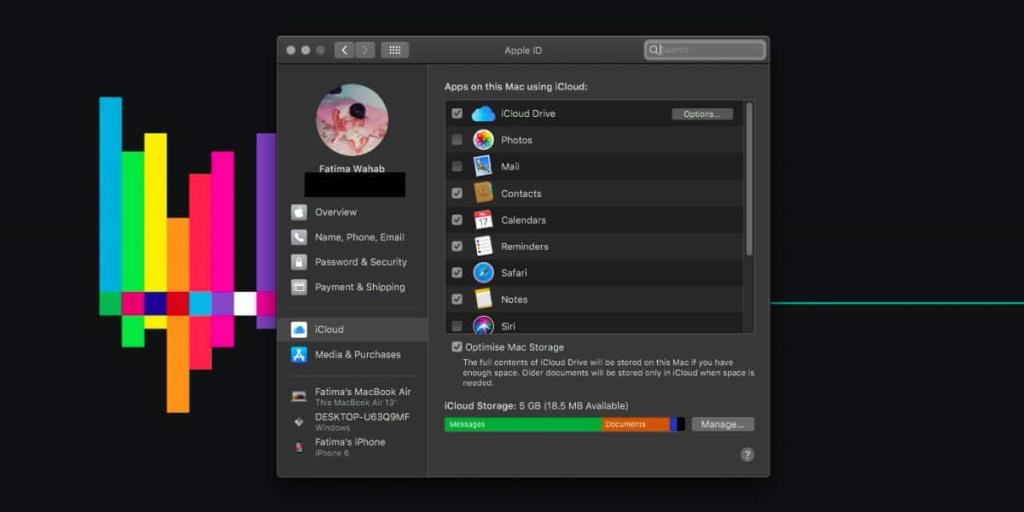Click the Calendars app icon
Image resolution: width=1024 pixels, height=512 pixels.
[x=483, y=220]
